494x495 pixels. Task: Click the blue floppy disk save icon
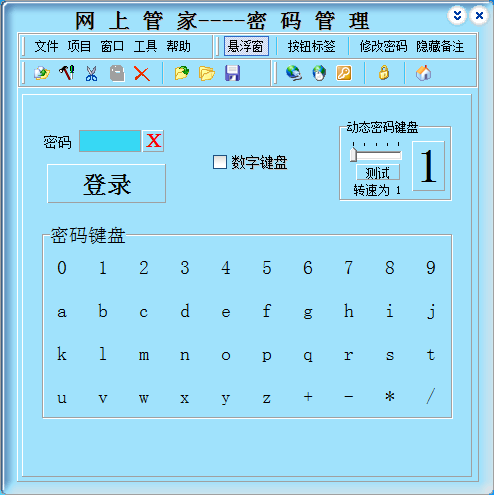click(232, 73)
